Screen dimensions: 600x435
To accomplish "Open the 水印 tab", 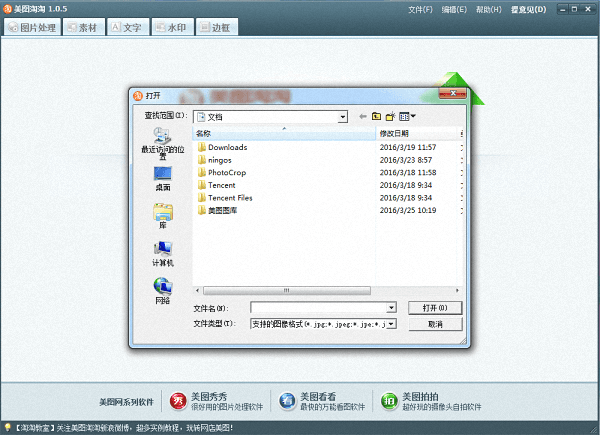I will pos(172,27).
